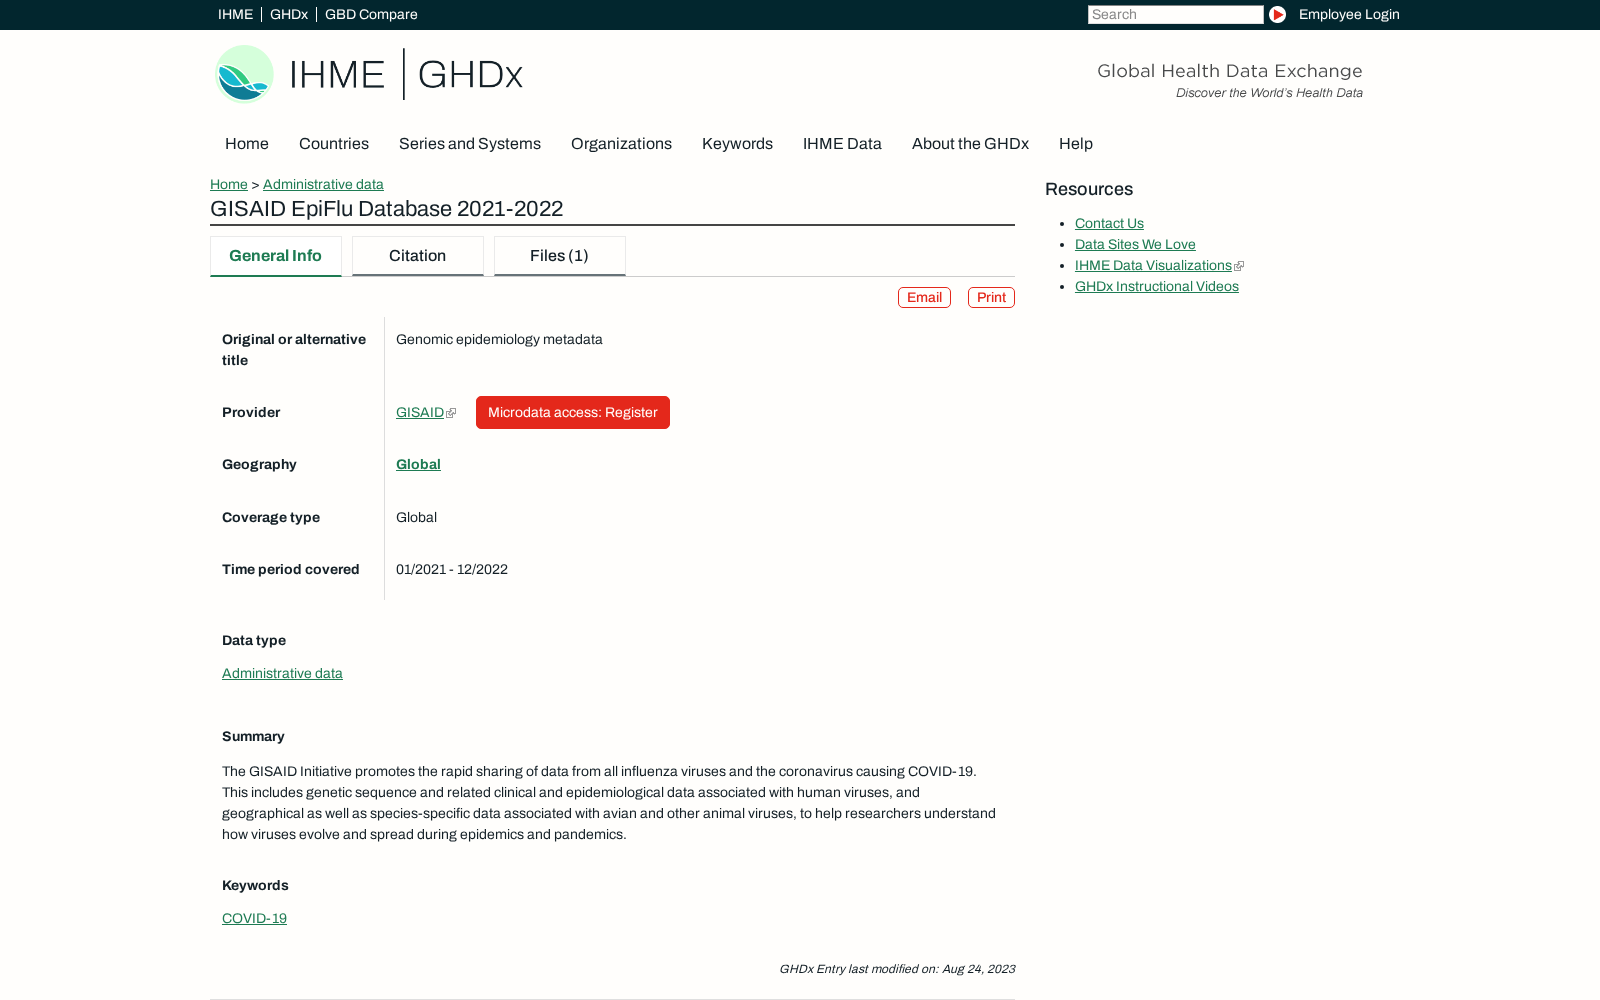Select the General Info tab
Viewport: 1600px width, 1000px height.
point(276,256)
